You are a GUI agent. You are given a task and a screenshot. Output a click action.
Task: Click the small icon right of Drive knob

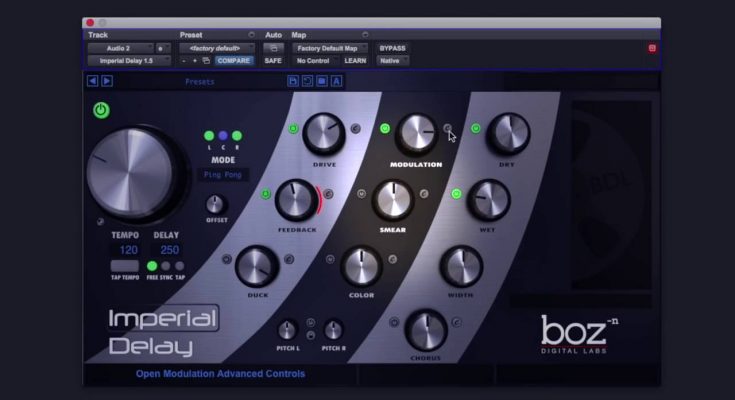coord(355,128)
